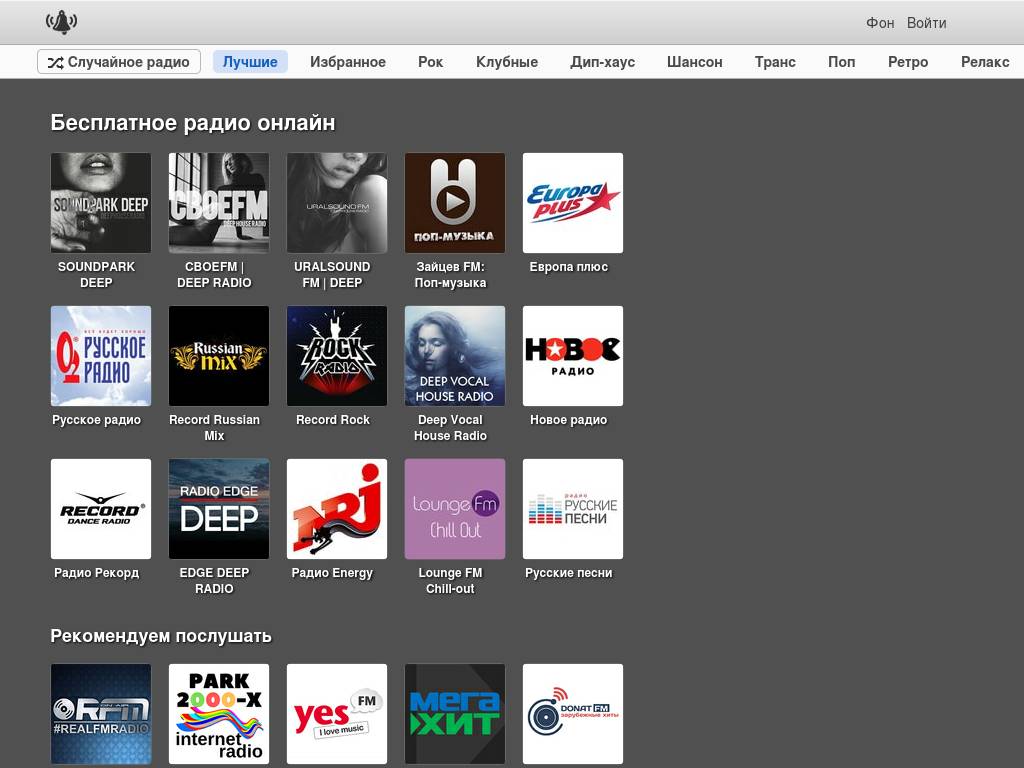Switch to the Лучшие tab
This screenshot has width=1024, height=768.
coord(250,62)
